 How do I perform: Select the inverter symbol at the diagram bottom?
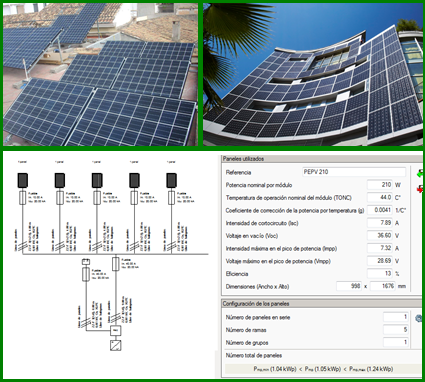click(116, 345)
